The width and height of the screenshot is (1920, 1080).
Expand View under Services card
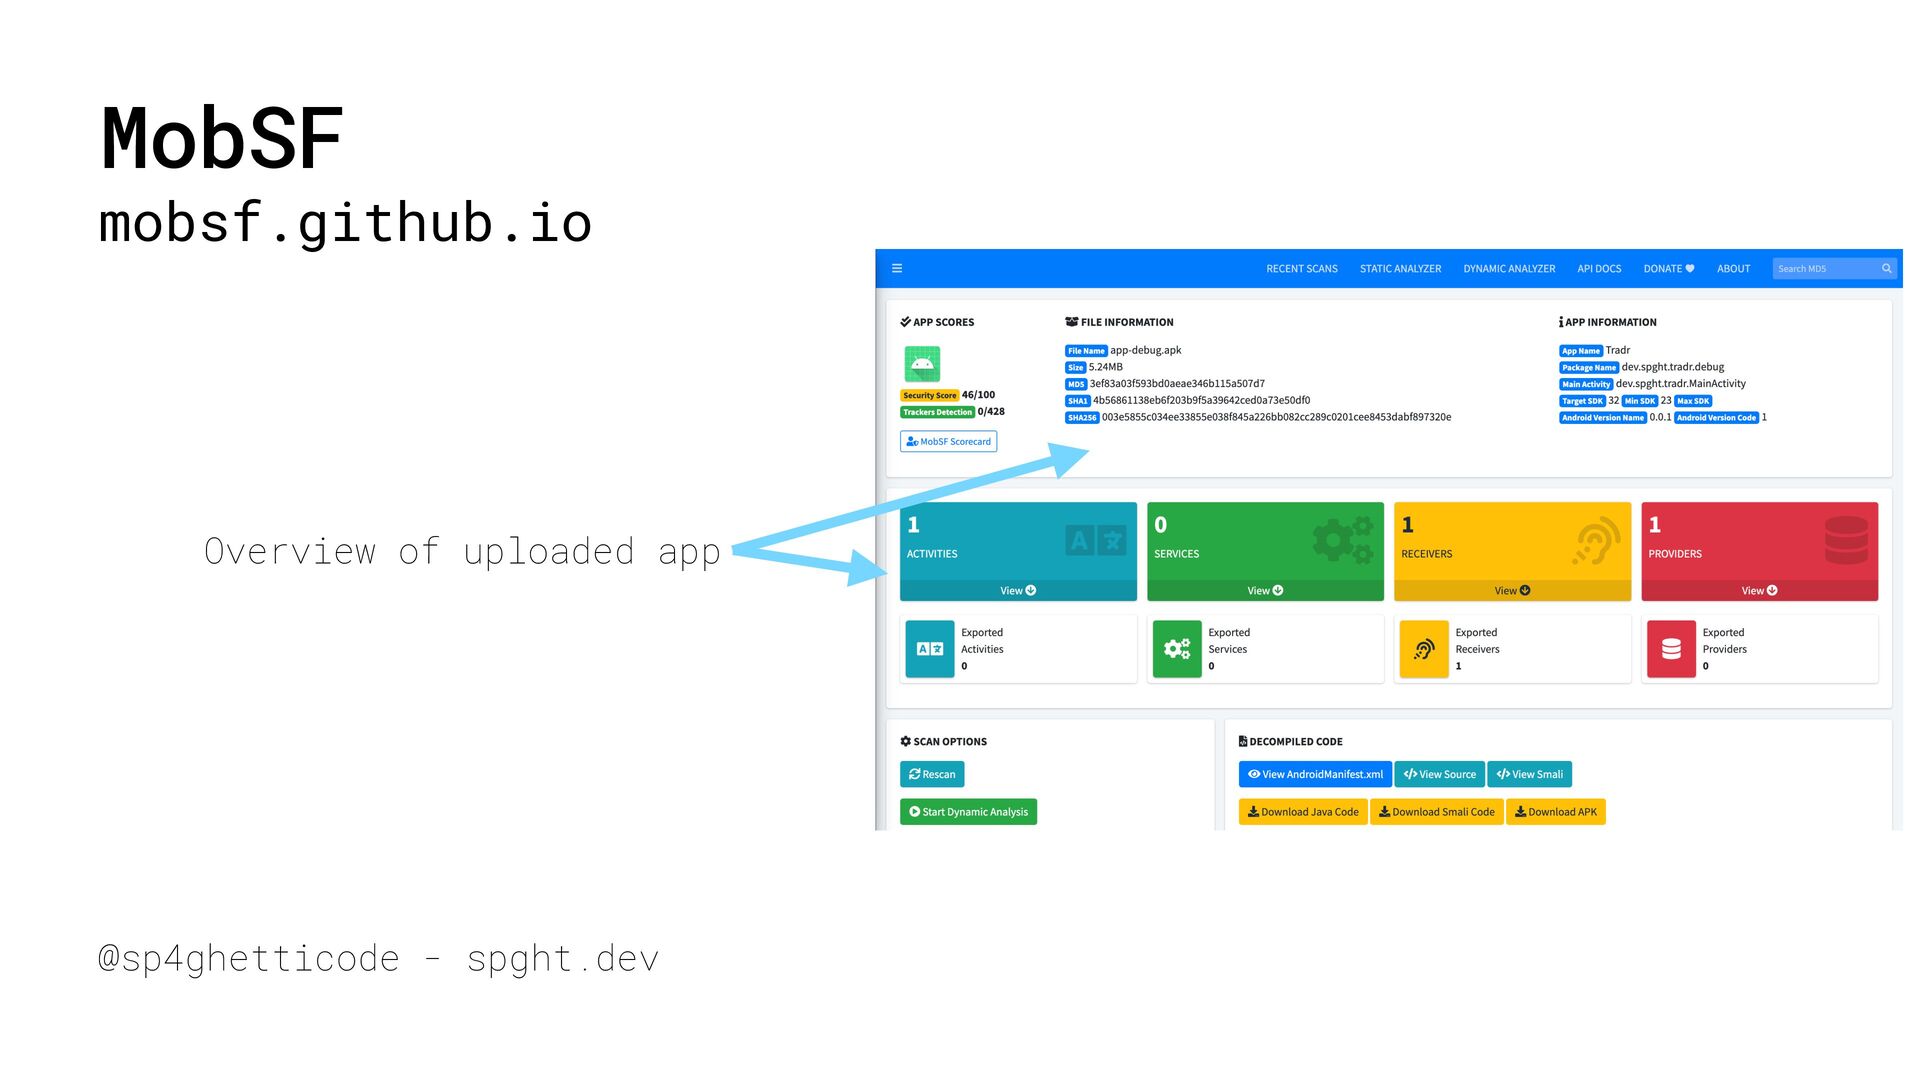(x=1264, y=591)
